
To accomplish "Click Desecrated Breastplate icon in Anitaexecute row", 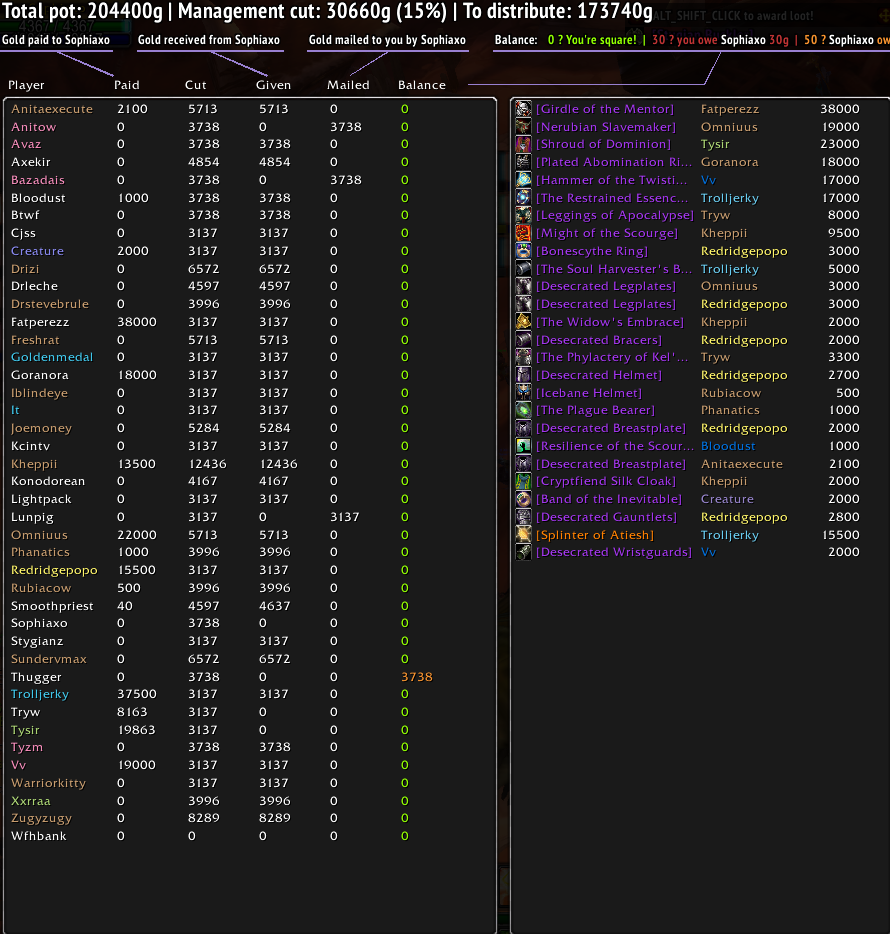I will 523,463.
